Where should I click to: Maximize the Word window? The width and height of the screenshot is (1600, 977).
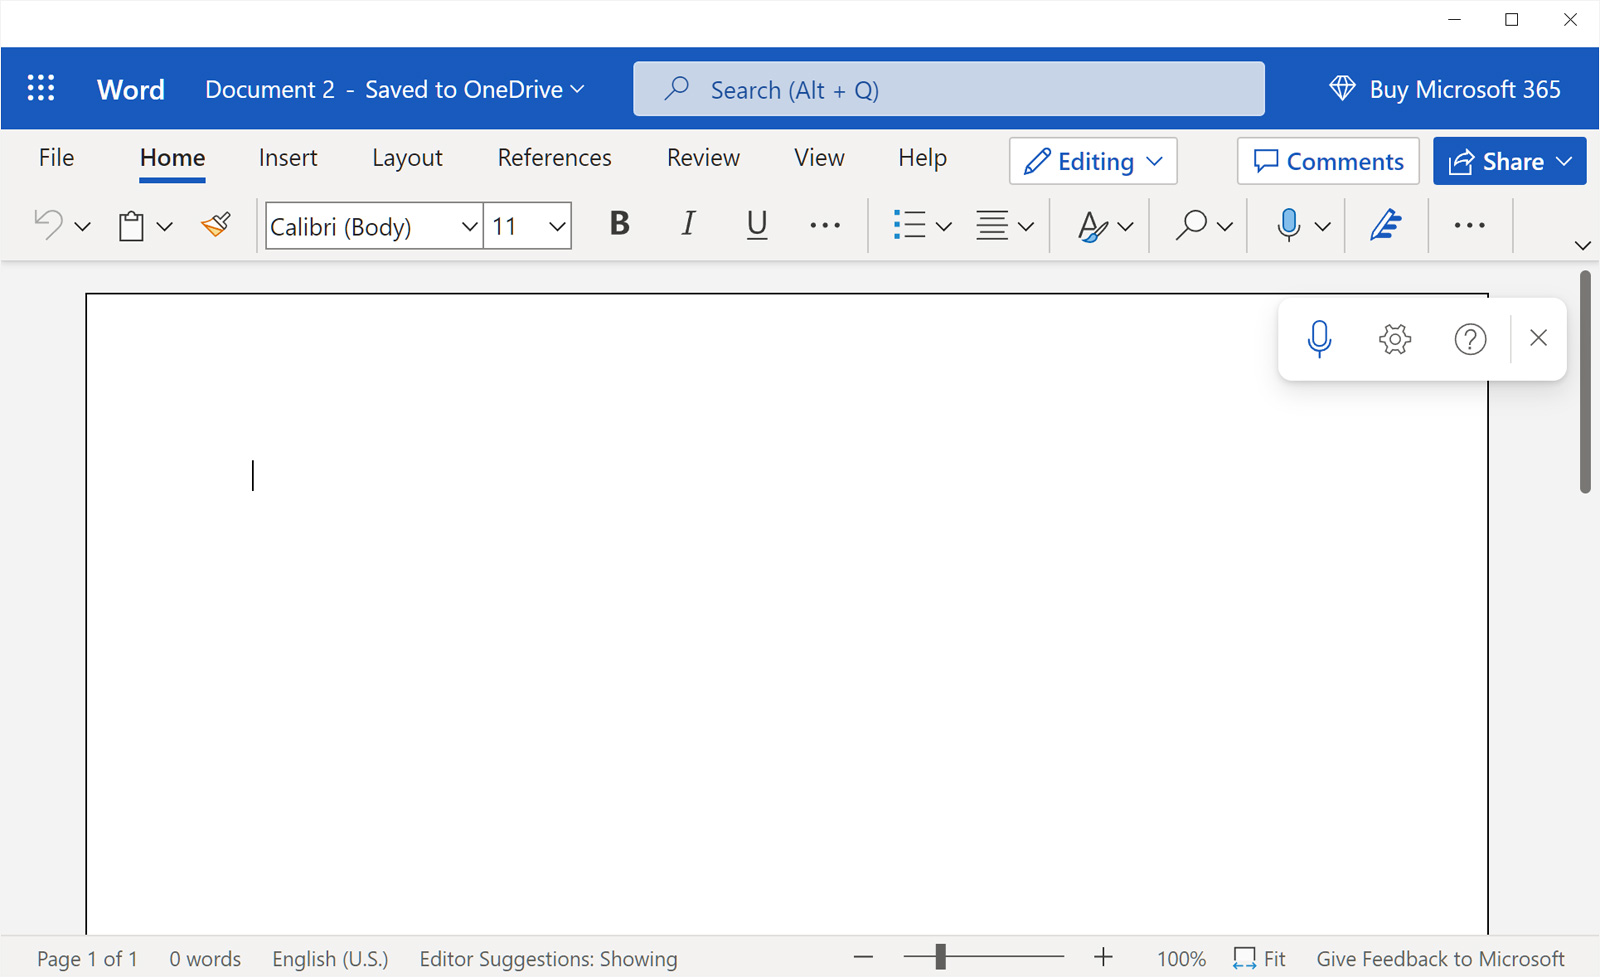(x=1512, y=20)
